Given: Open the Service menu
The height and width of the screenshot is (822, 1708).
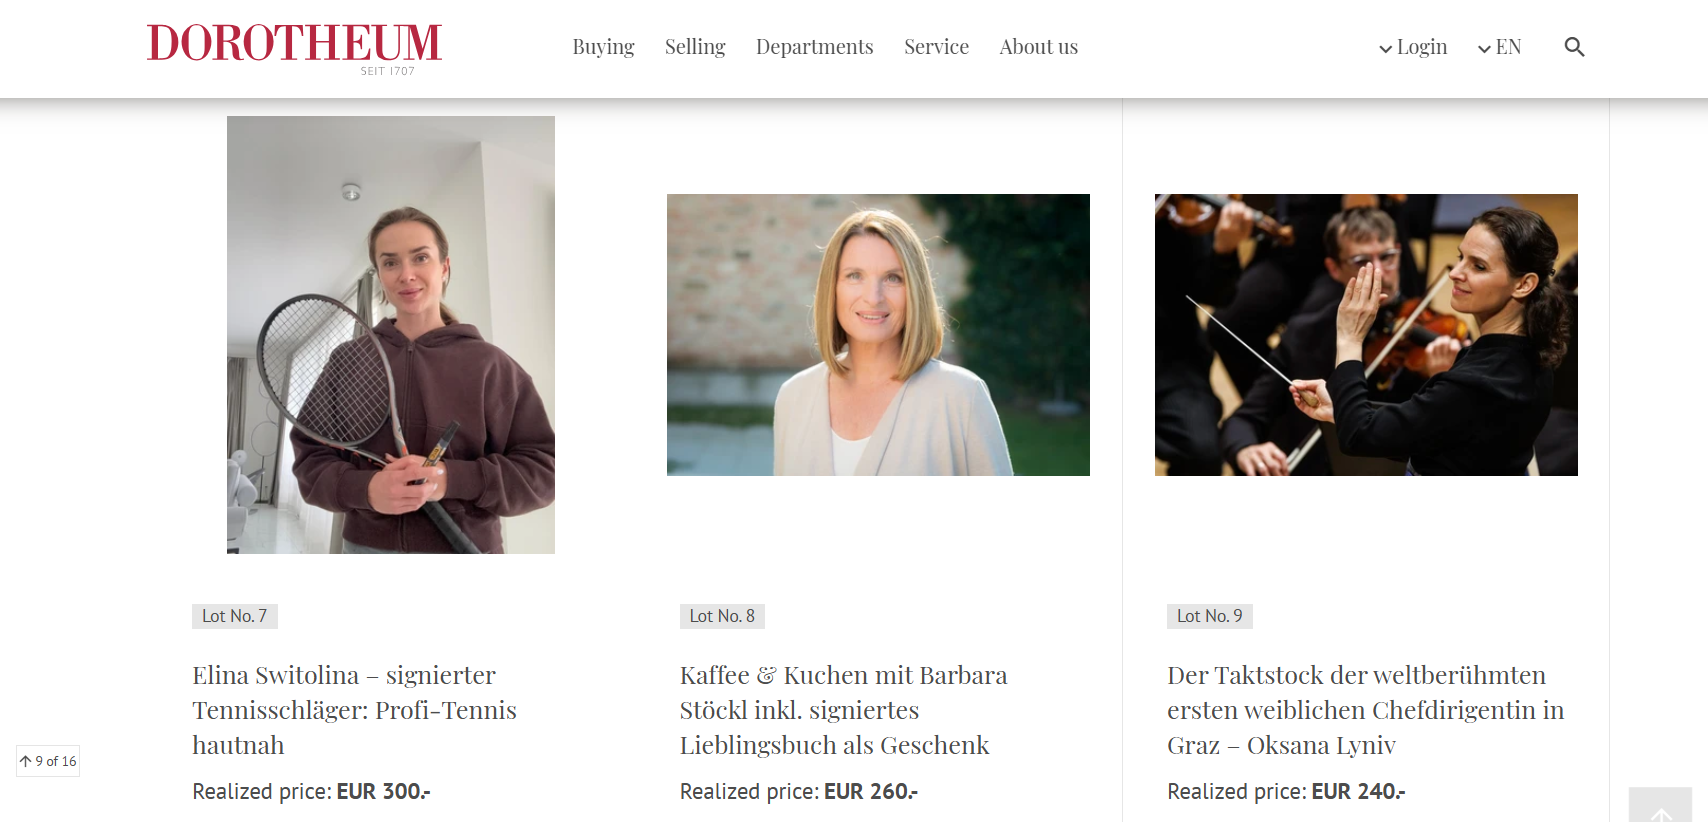Looking at the screenshot, I should [x=936, y=47].
